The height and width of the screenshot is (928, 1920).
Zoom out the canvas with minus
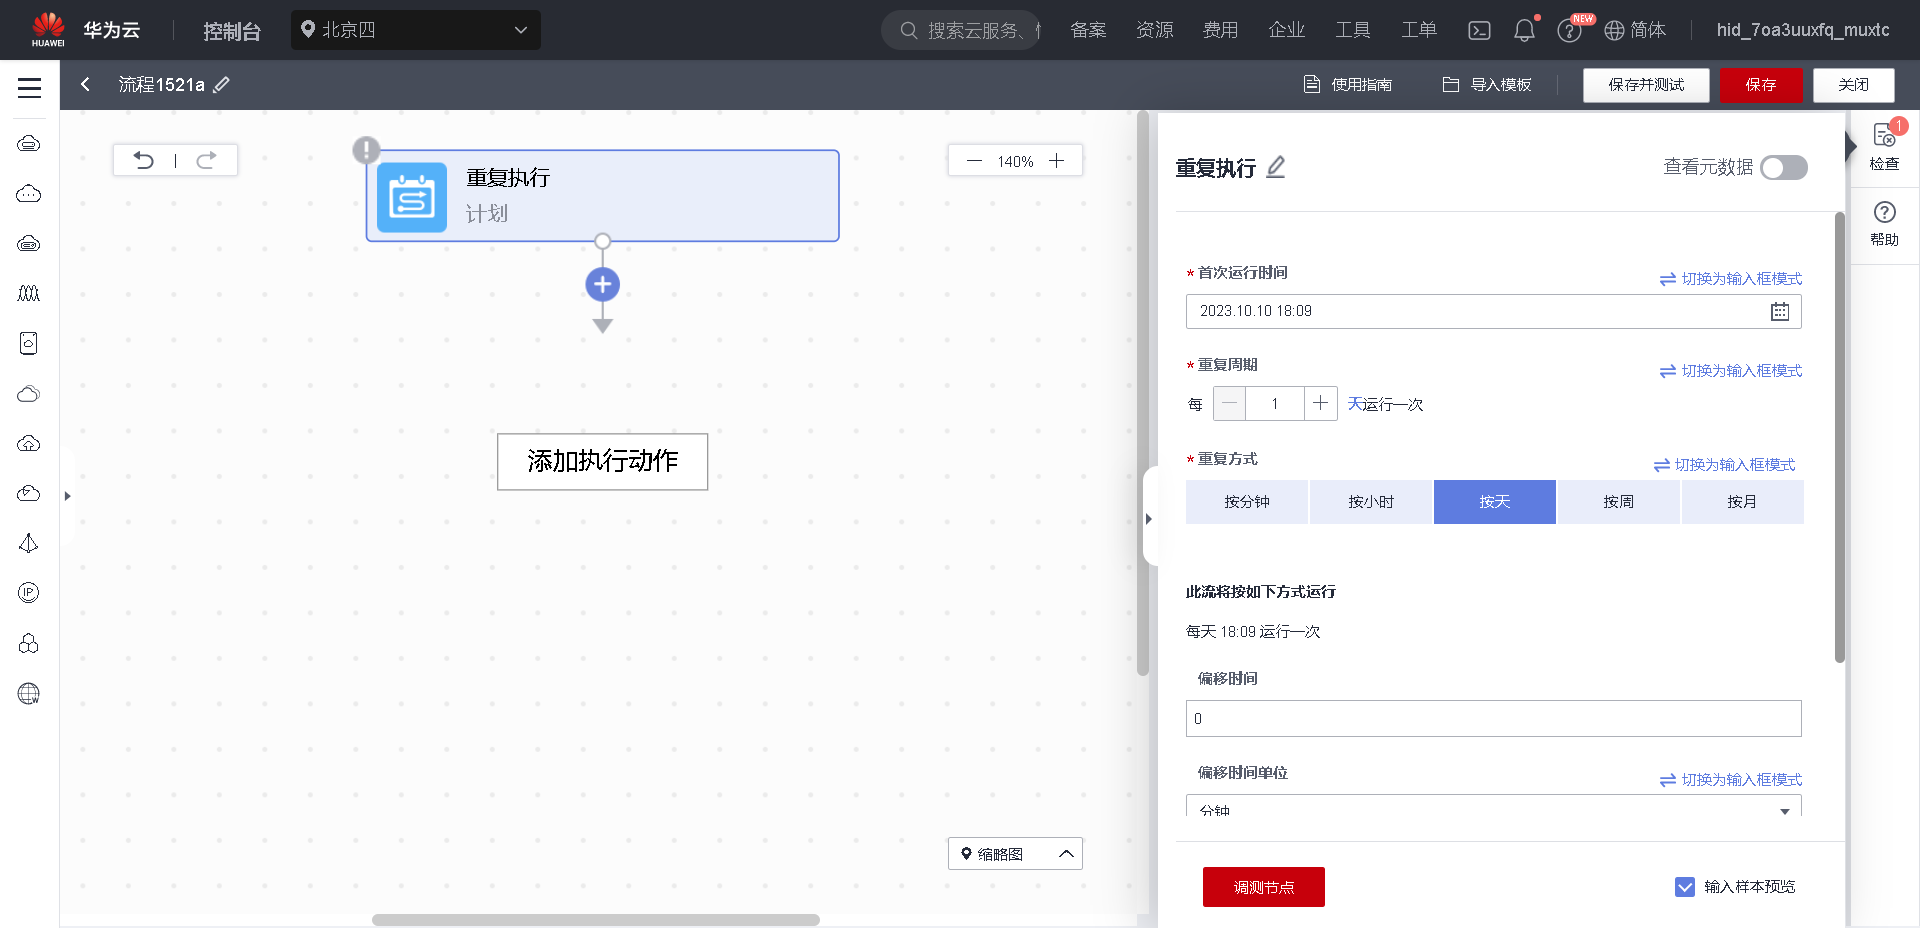(x=974, y=161)
